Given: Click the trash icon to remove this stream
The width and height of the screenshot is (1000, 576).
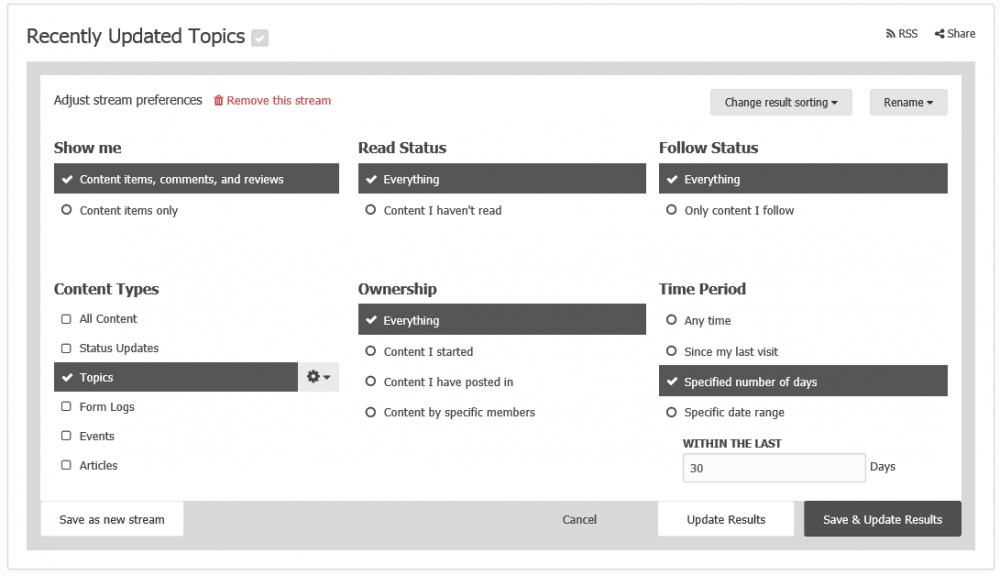Looking at the screenshot, I should click(x=219, y=101).
